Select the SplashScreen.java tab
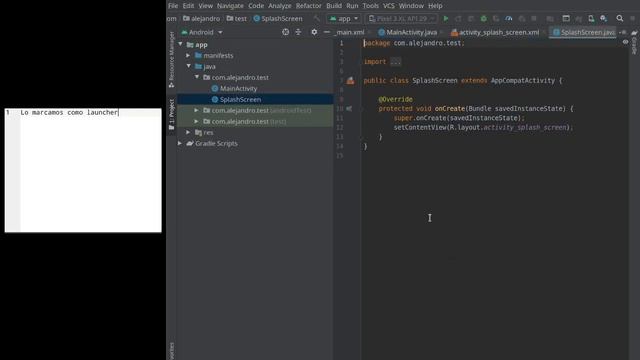The width and height of the screenshot is (640, 360). pyautogui.click(x=584, y=32)
